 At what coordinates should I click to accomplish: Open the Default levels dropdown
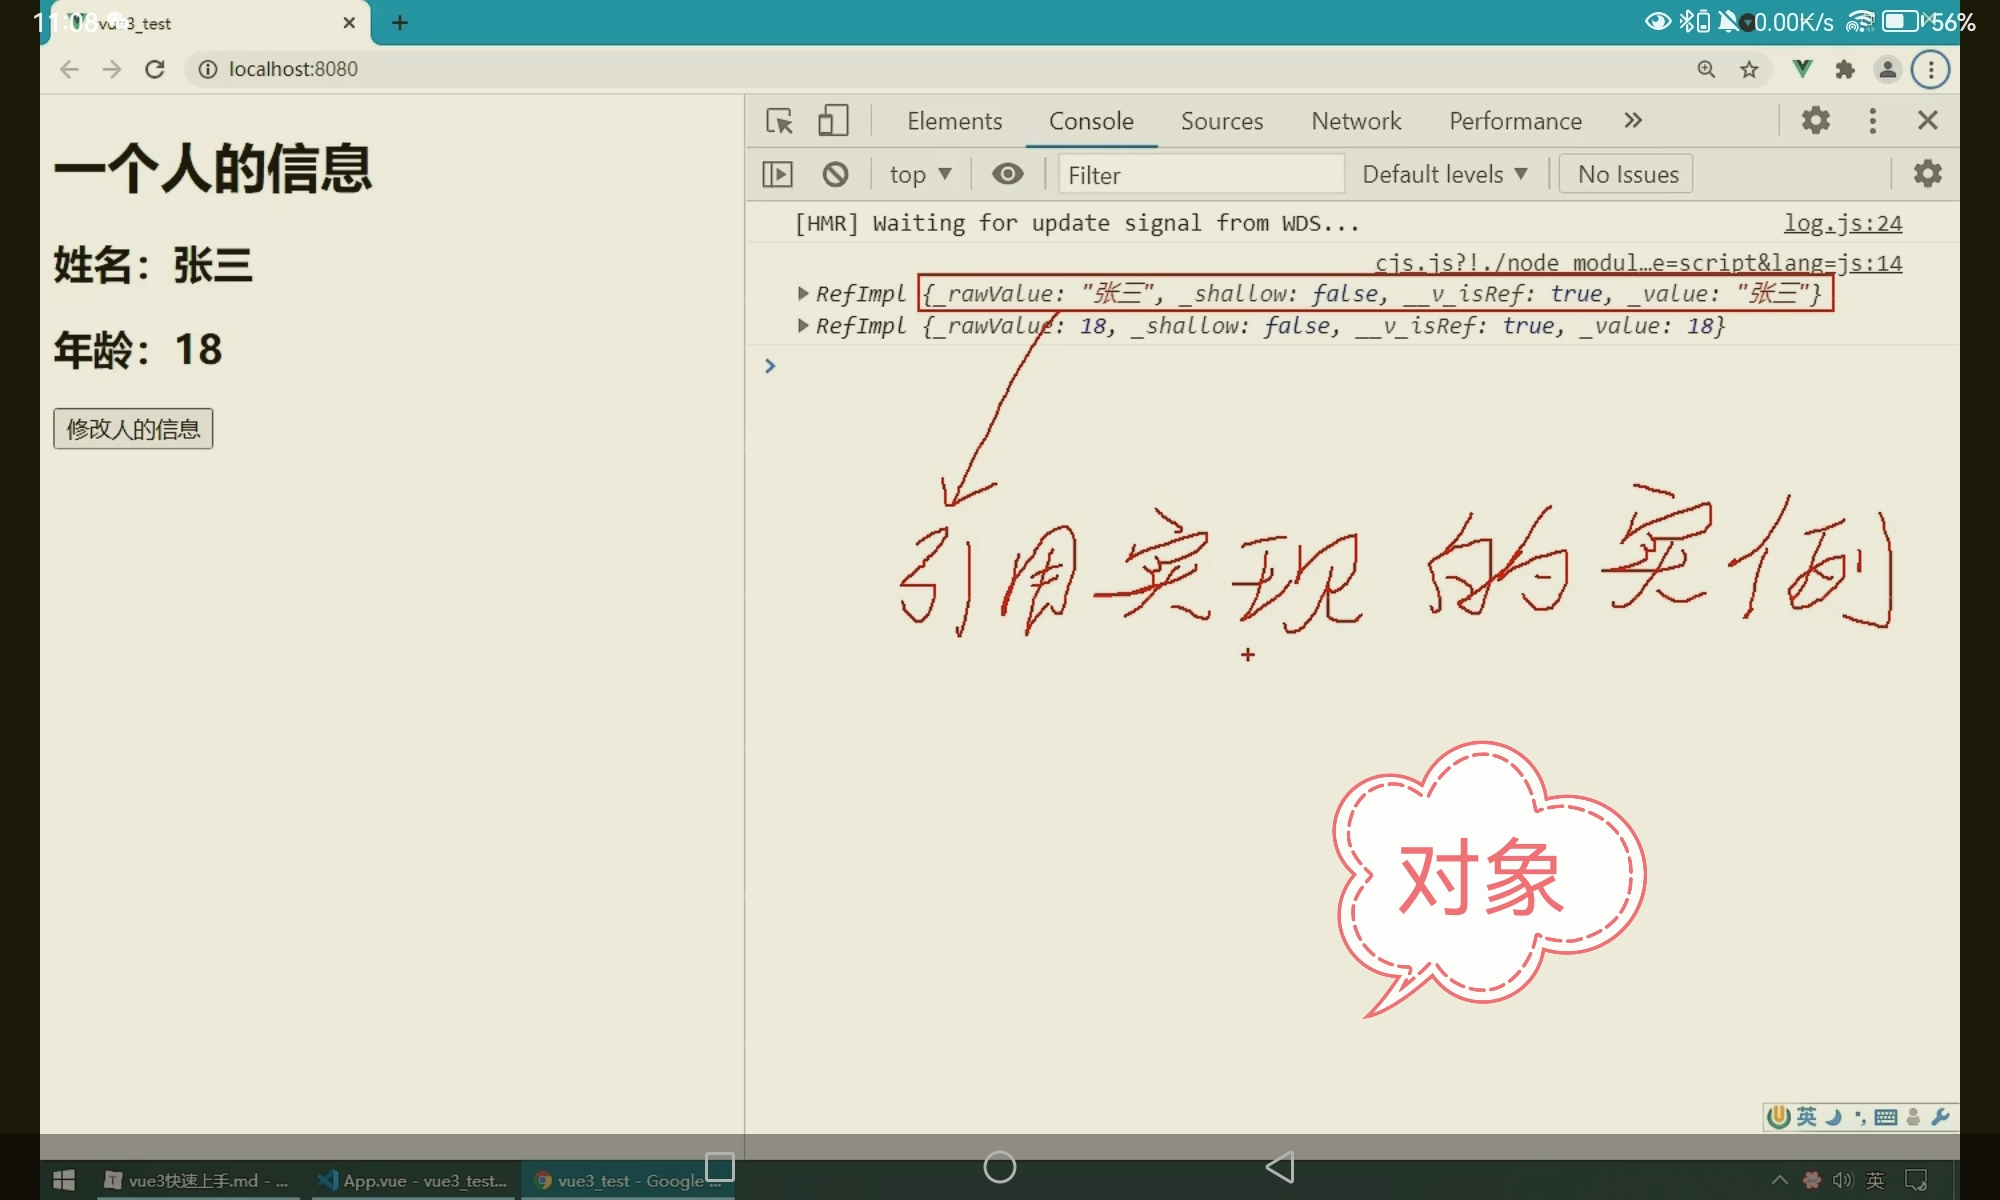point(1444,174)
